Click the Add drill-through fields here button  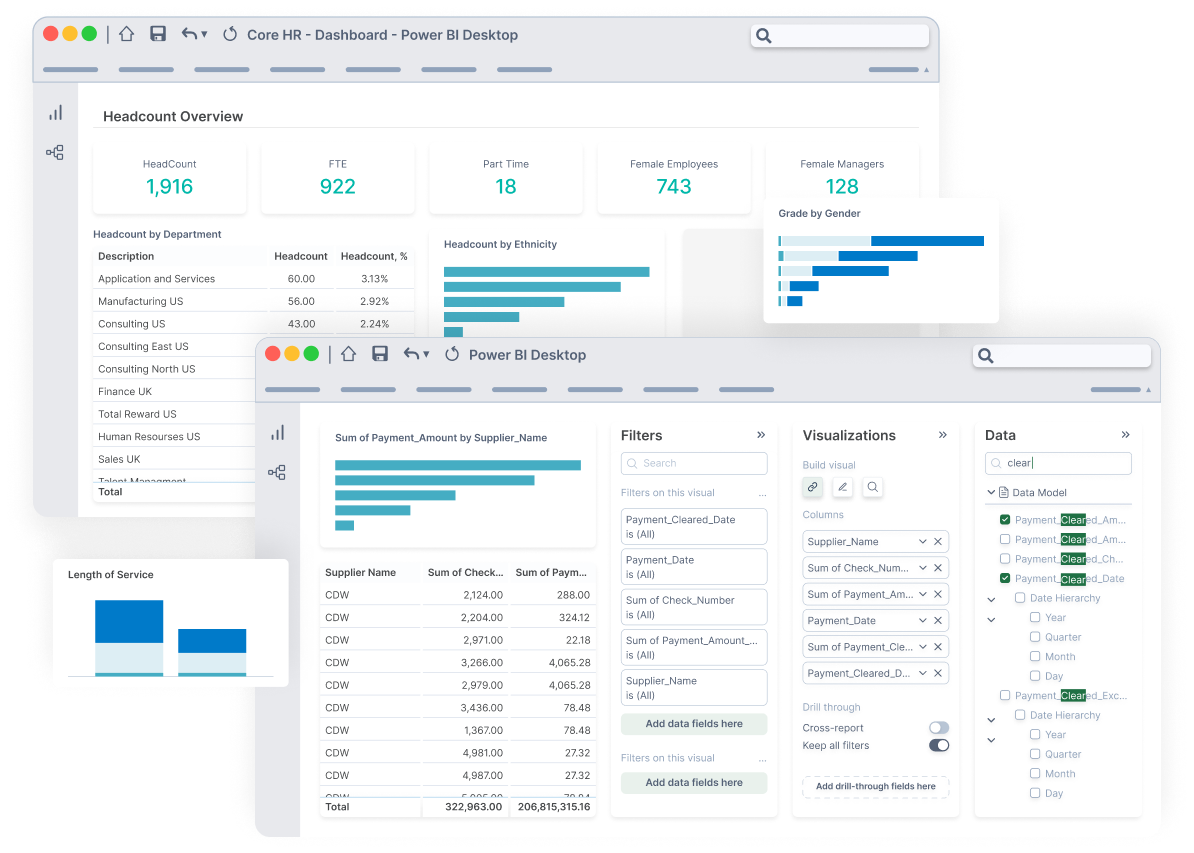(875, 787)
